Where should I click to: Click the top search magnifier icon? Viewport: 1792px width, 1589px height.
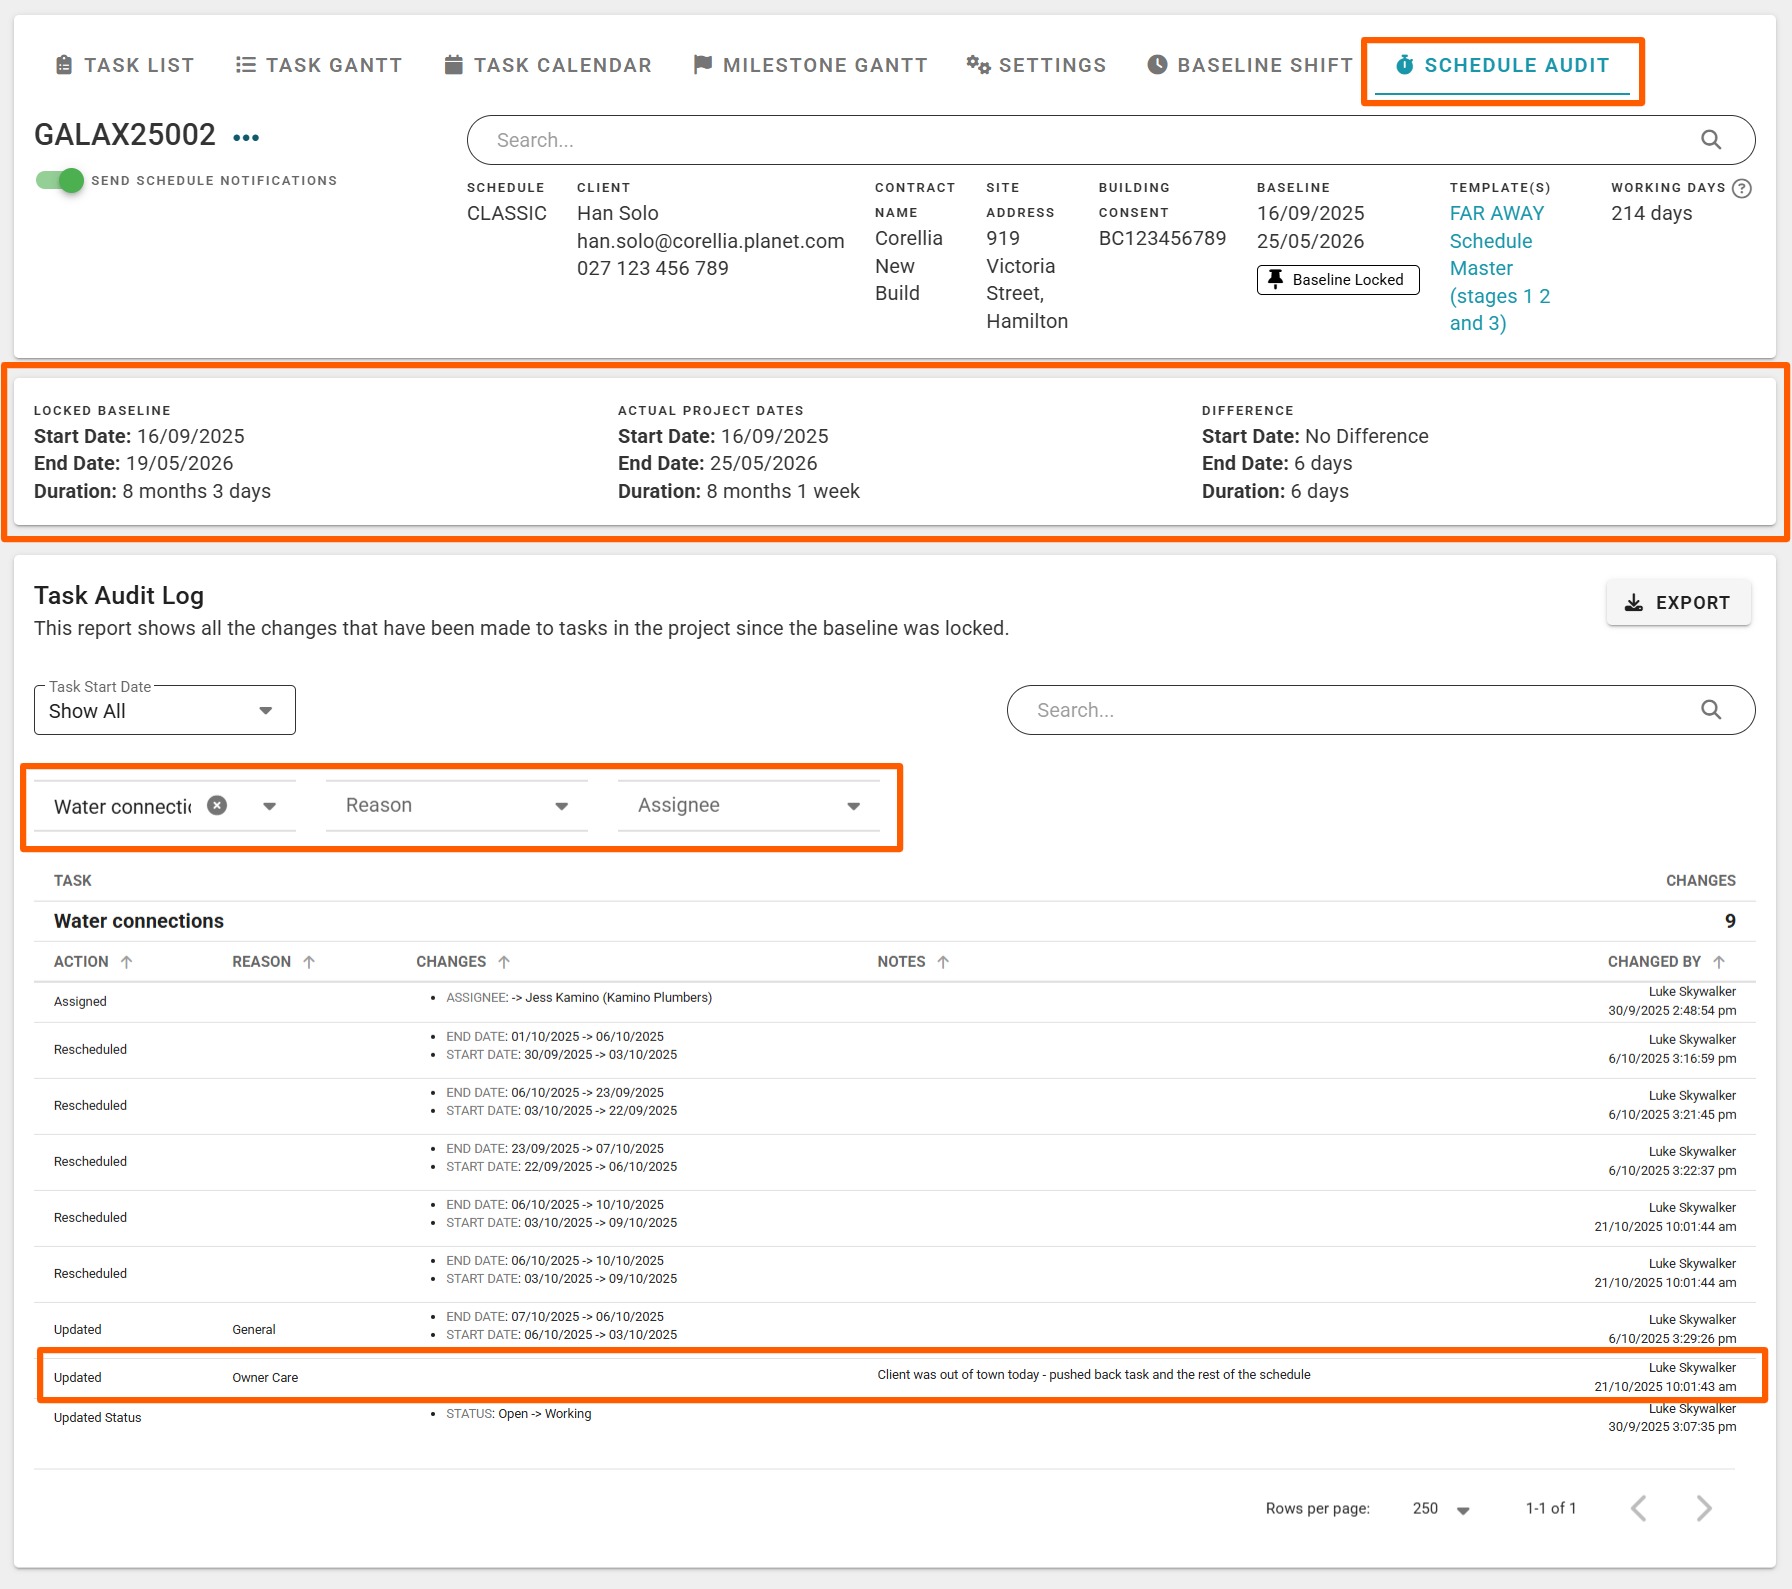click(x=1711, y=140)
